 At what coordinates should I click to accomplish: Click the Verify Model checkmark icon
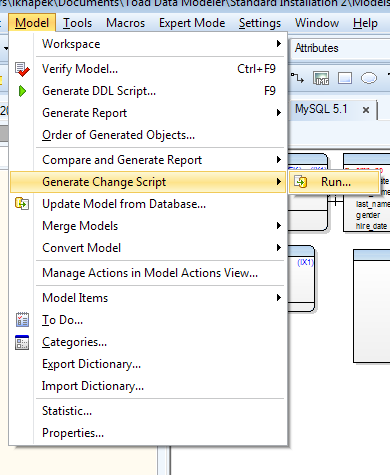click(22, 69)
